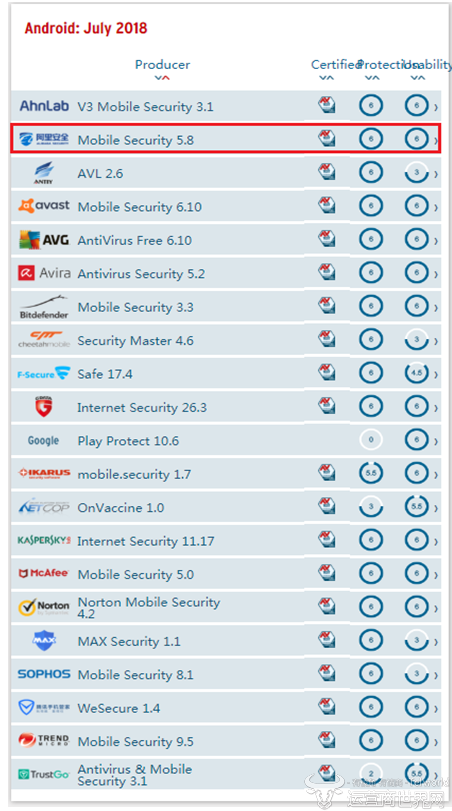Viewport: 452px width, 811px height.
Task: Click the Google Play Protect protection score circle
Action: point(371,440)
